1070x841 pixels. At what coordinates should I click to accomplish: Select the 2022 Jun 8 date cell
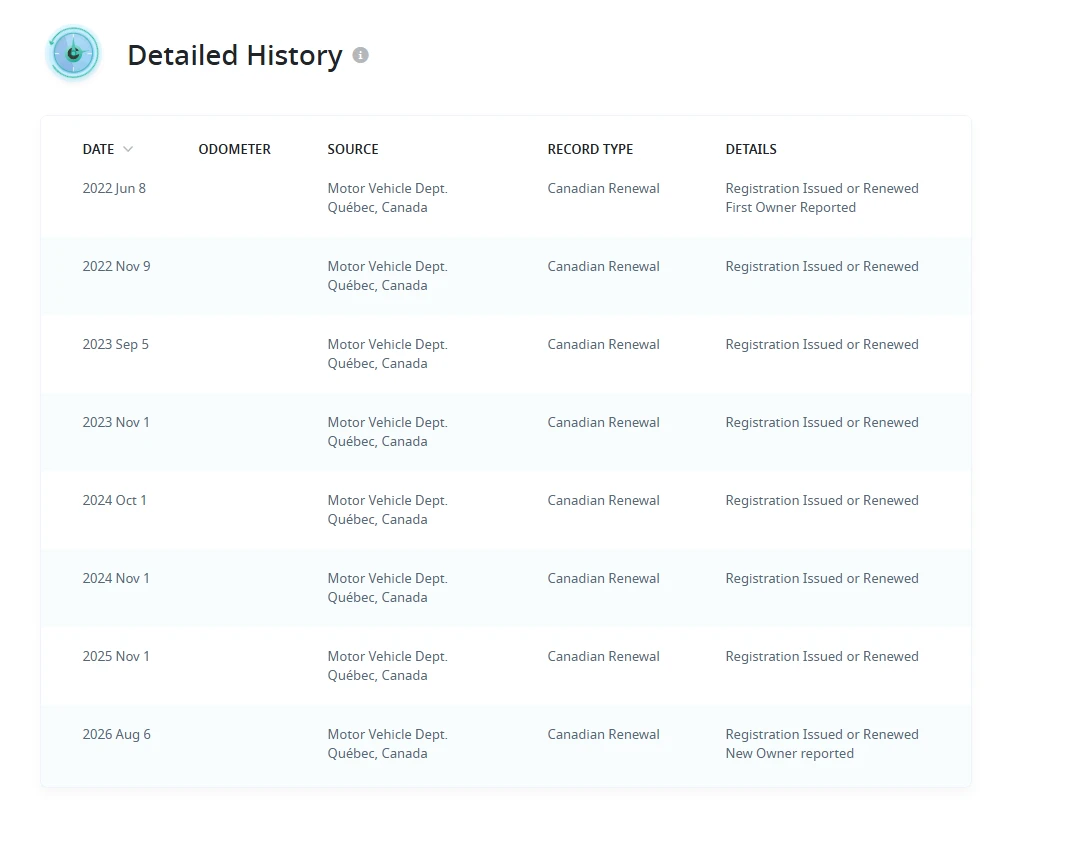[x=114, y=188]
